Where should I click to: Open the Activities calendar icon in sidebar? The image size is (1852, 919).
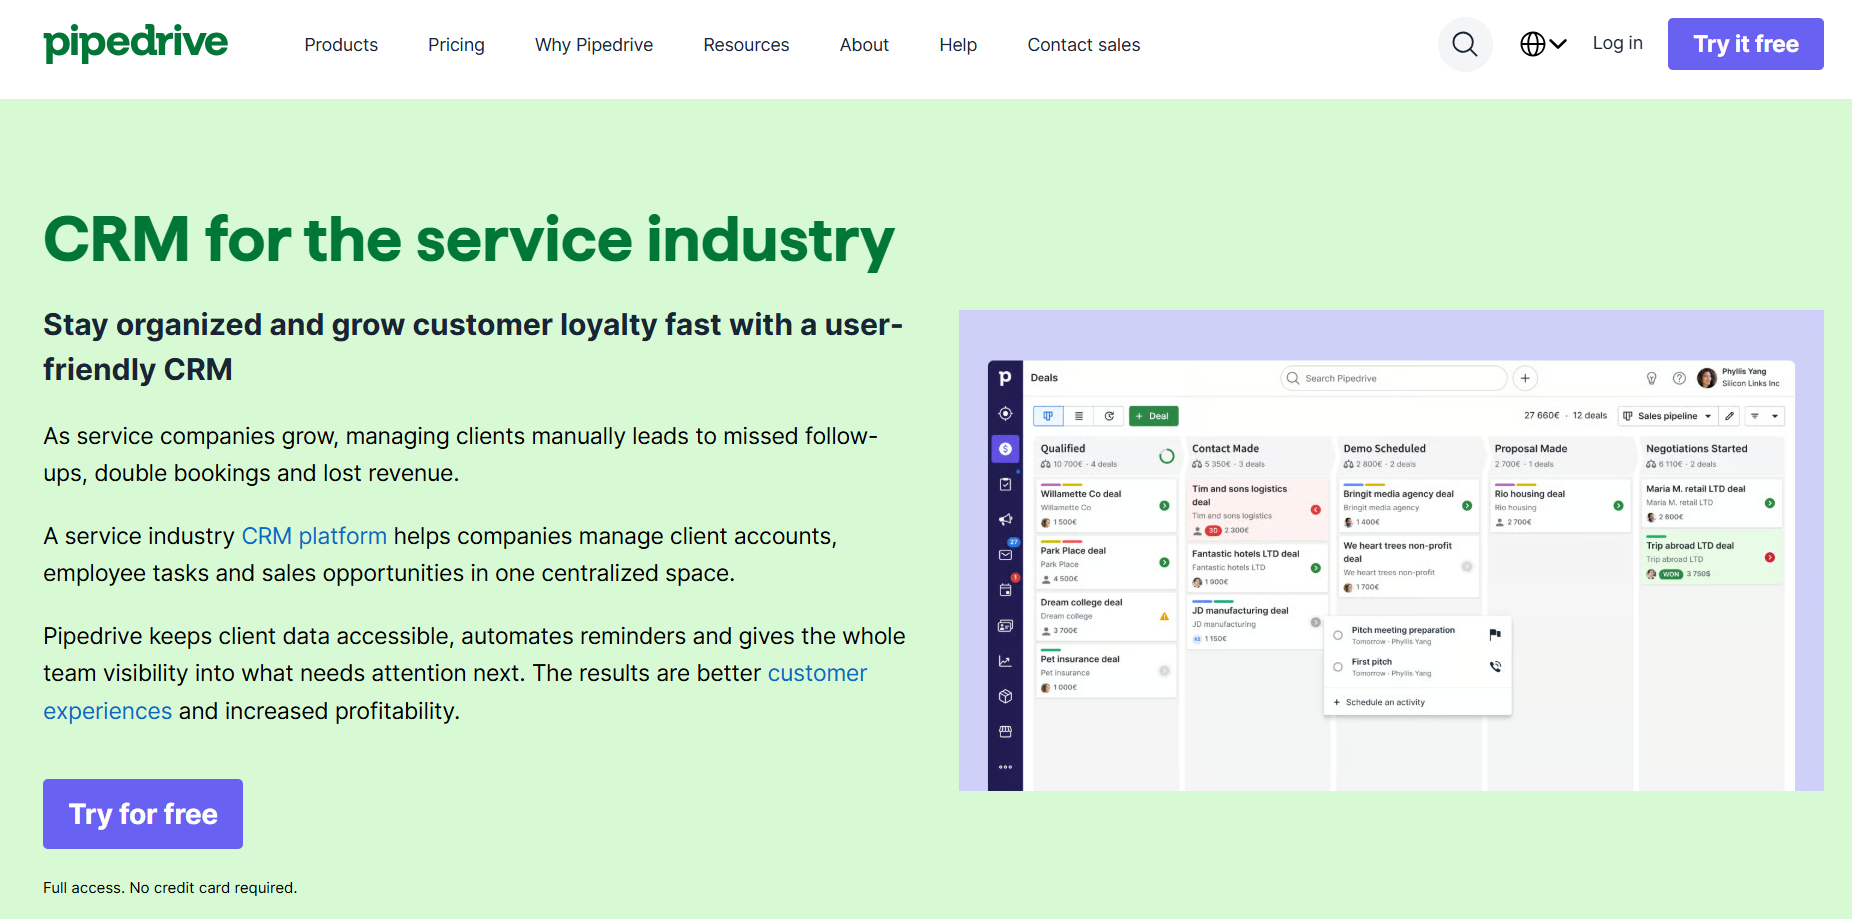pyautogui.click(x=1006, y=590)
